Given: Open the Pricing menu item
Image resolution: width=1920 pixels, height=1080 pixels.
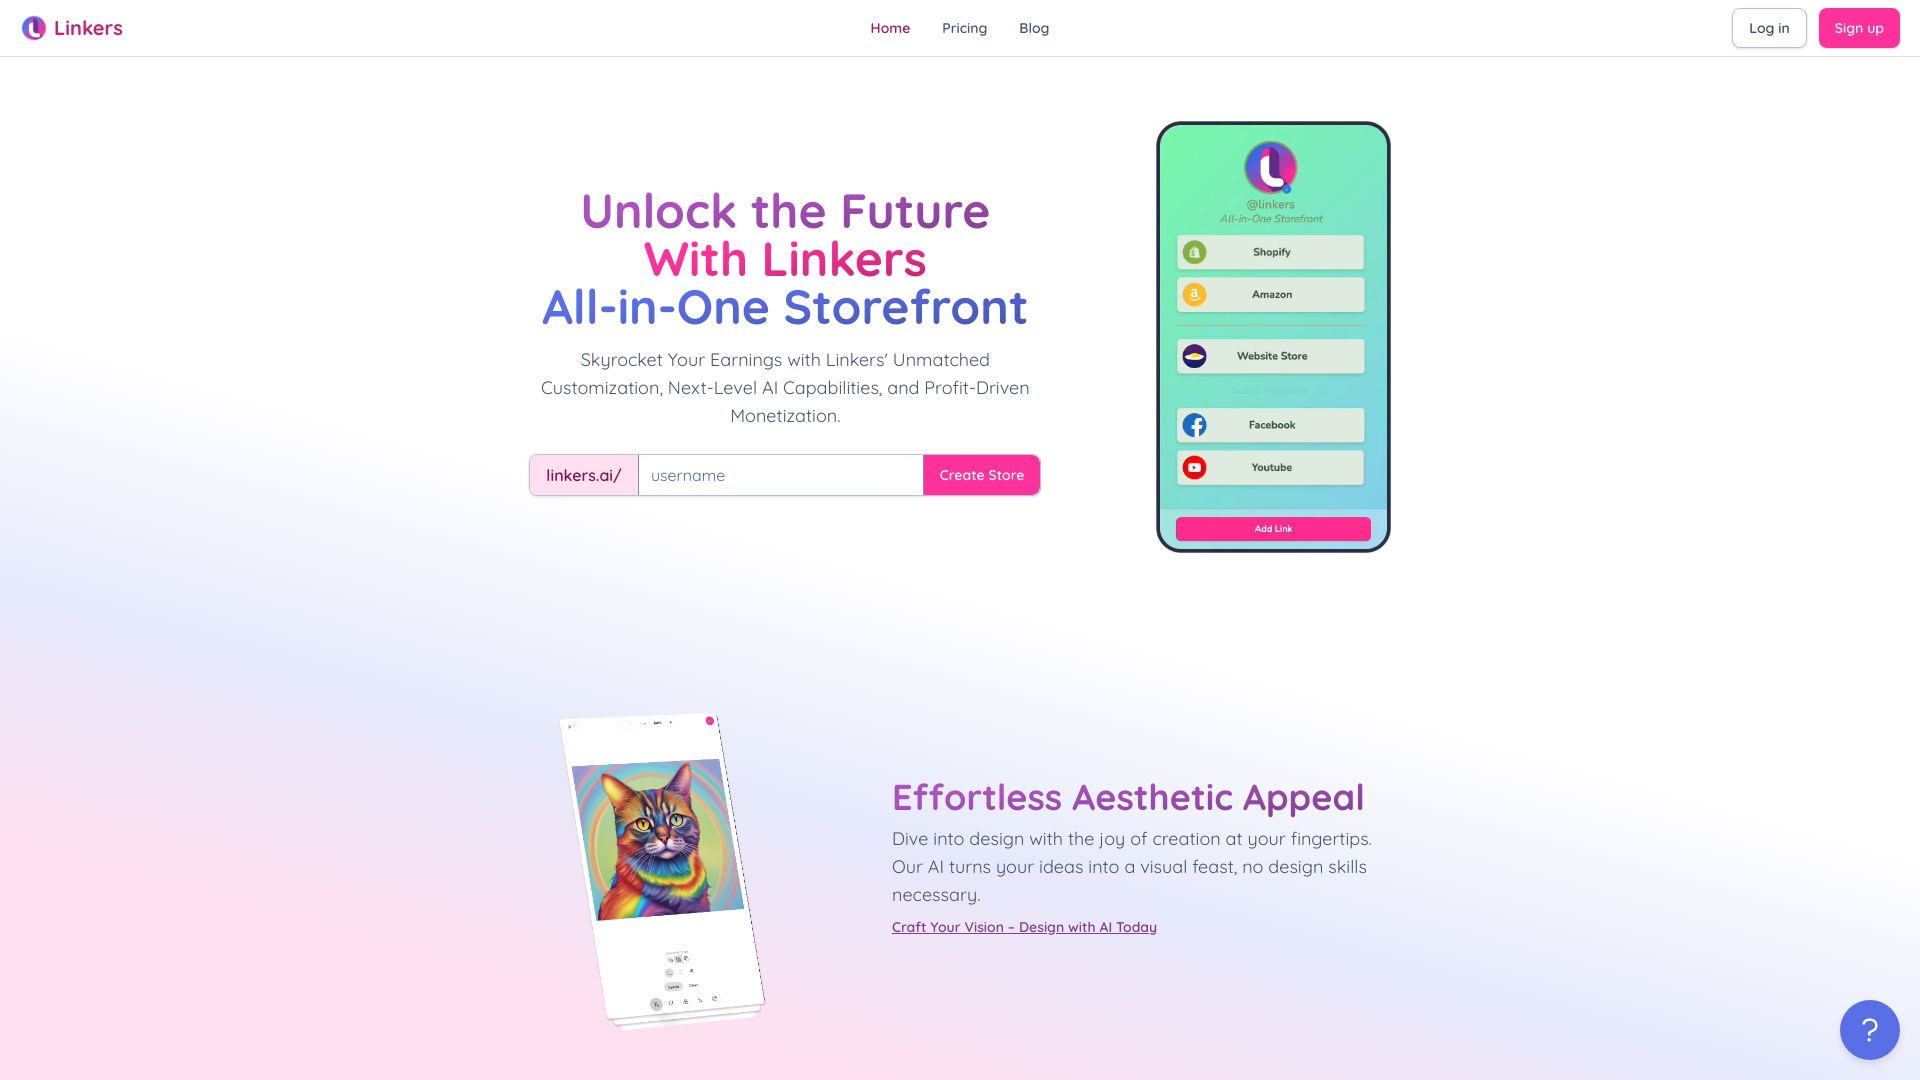Looking at the screenshot, I should click(x=965, y=28).
